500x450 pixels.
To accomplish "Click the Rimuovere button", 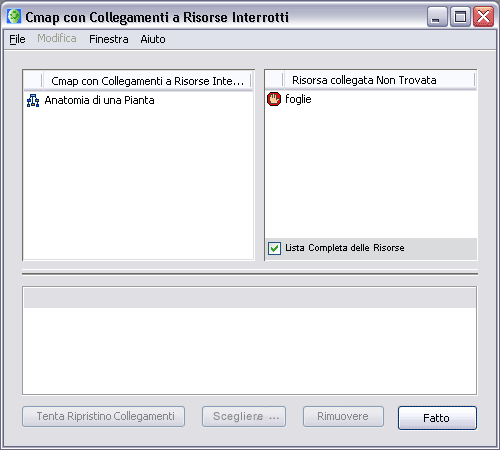I will coord(343,416).
